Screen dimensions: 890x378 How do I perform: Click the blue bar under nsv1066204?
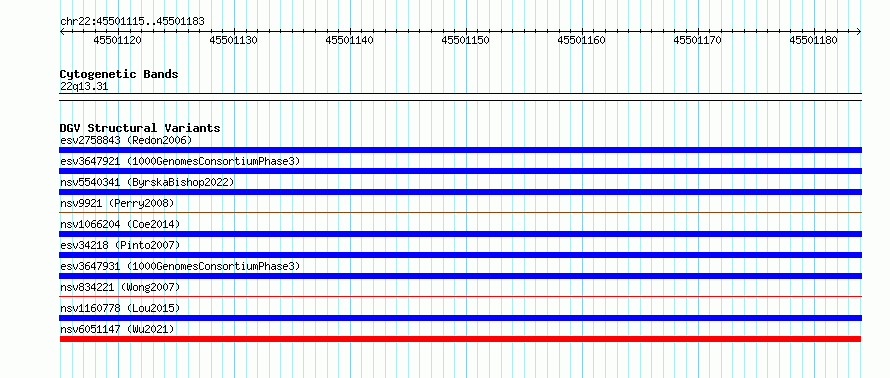(x=460, y=234)
